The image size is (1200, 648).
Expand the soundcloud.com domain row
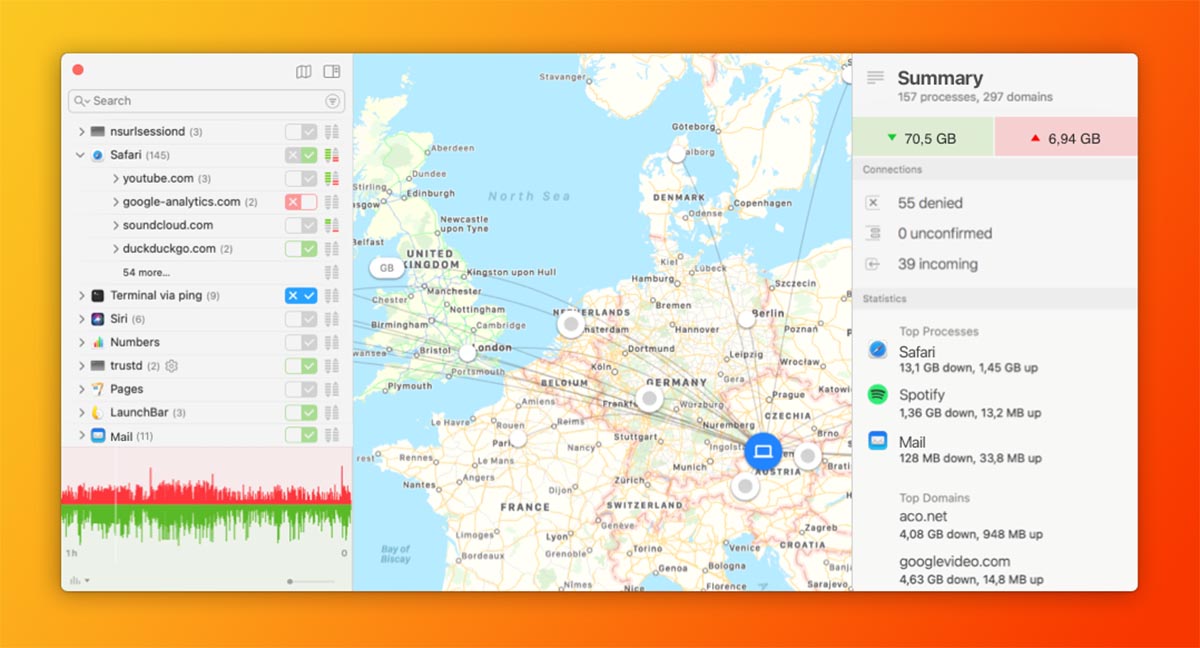tap(115, 226)
